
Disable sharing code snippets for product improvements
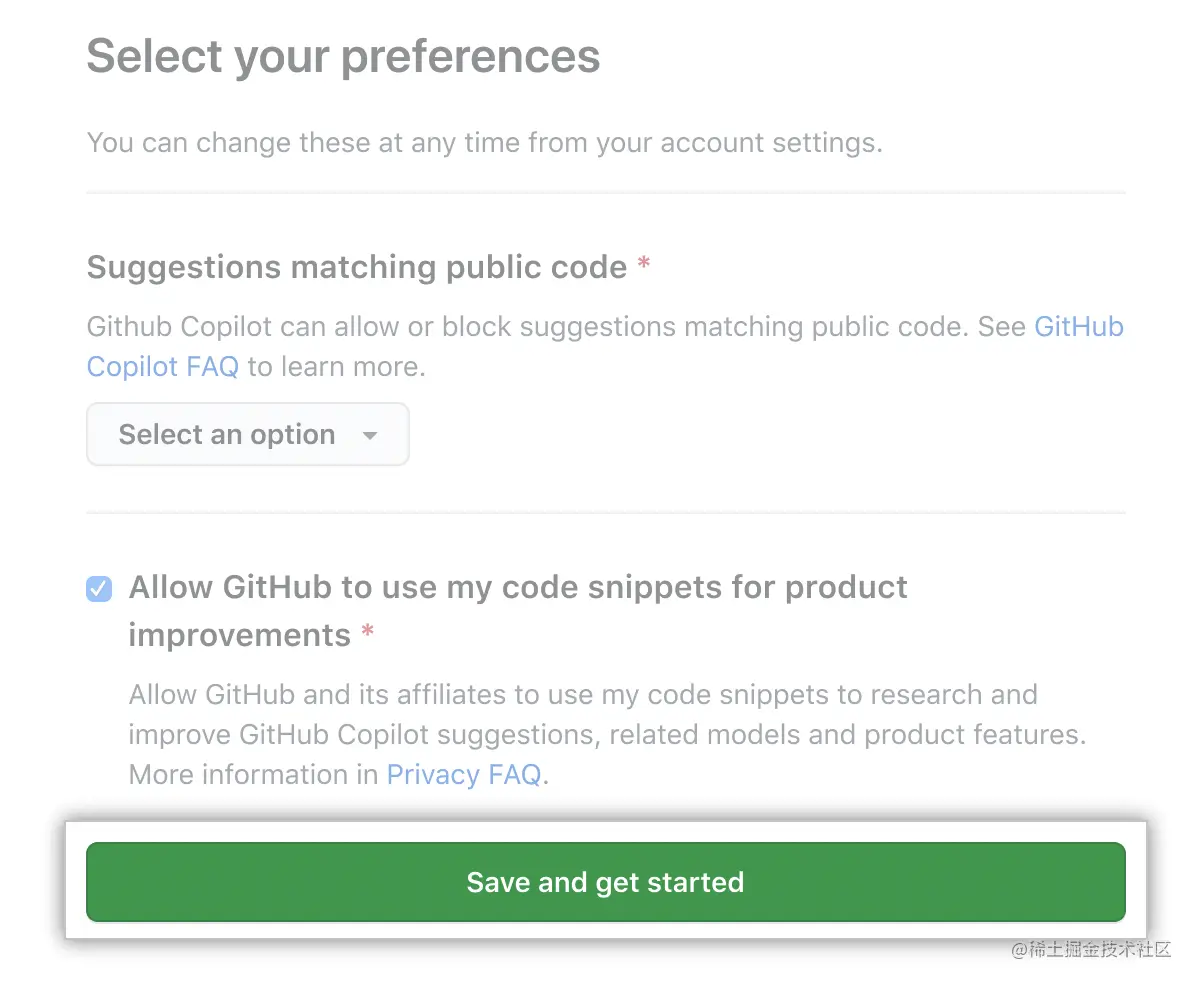[98, 588]
